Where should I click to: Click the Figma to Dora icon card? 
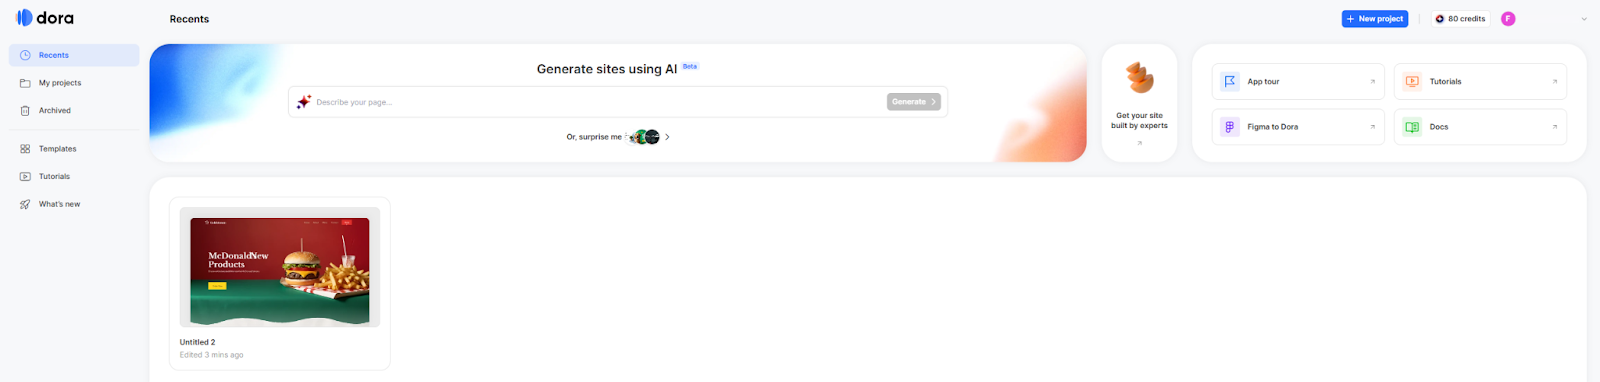tap(1298, 127)
